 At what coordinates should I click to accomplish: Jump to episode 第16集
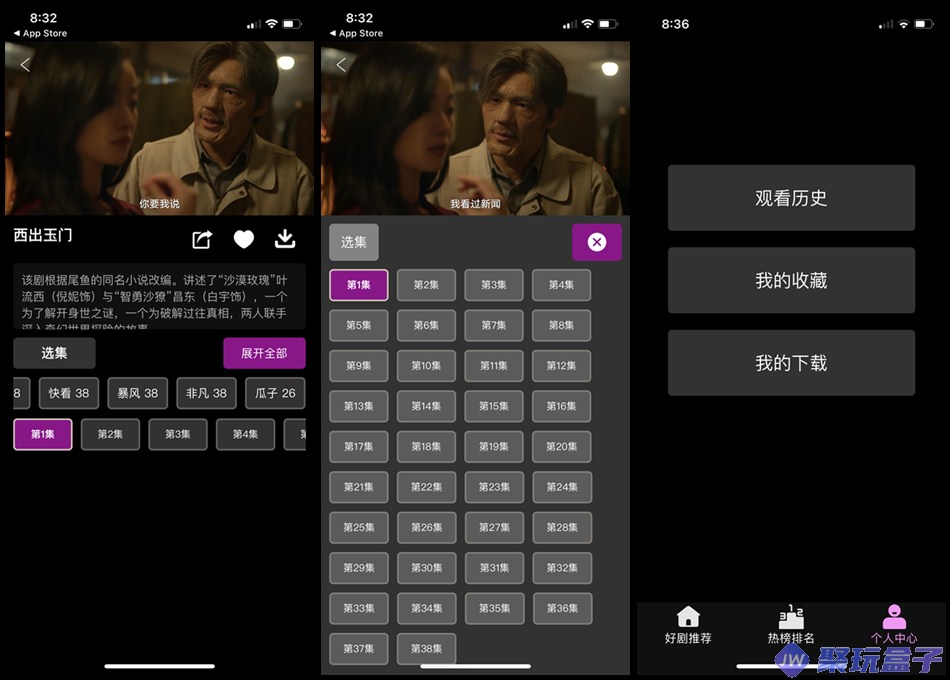(x=562, y=406)
